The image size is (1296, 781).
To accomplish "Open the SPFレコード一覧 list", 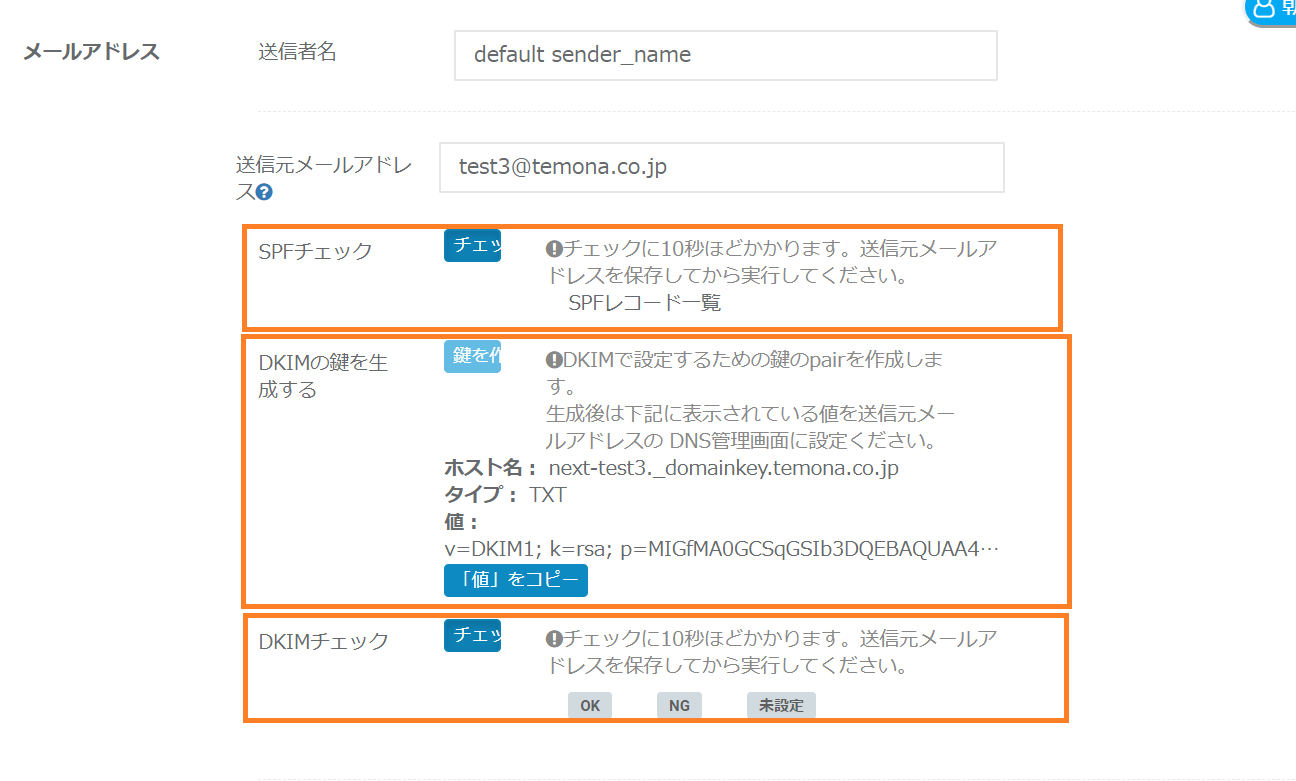I will point(644,303).
